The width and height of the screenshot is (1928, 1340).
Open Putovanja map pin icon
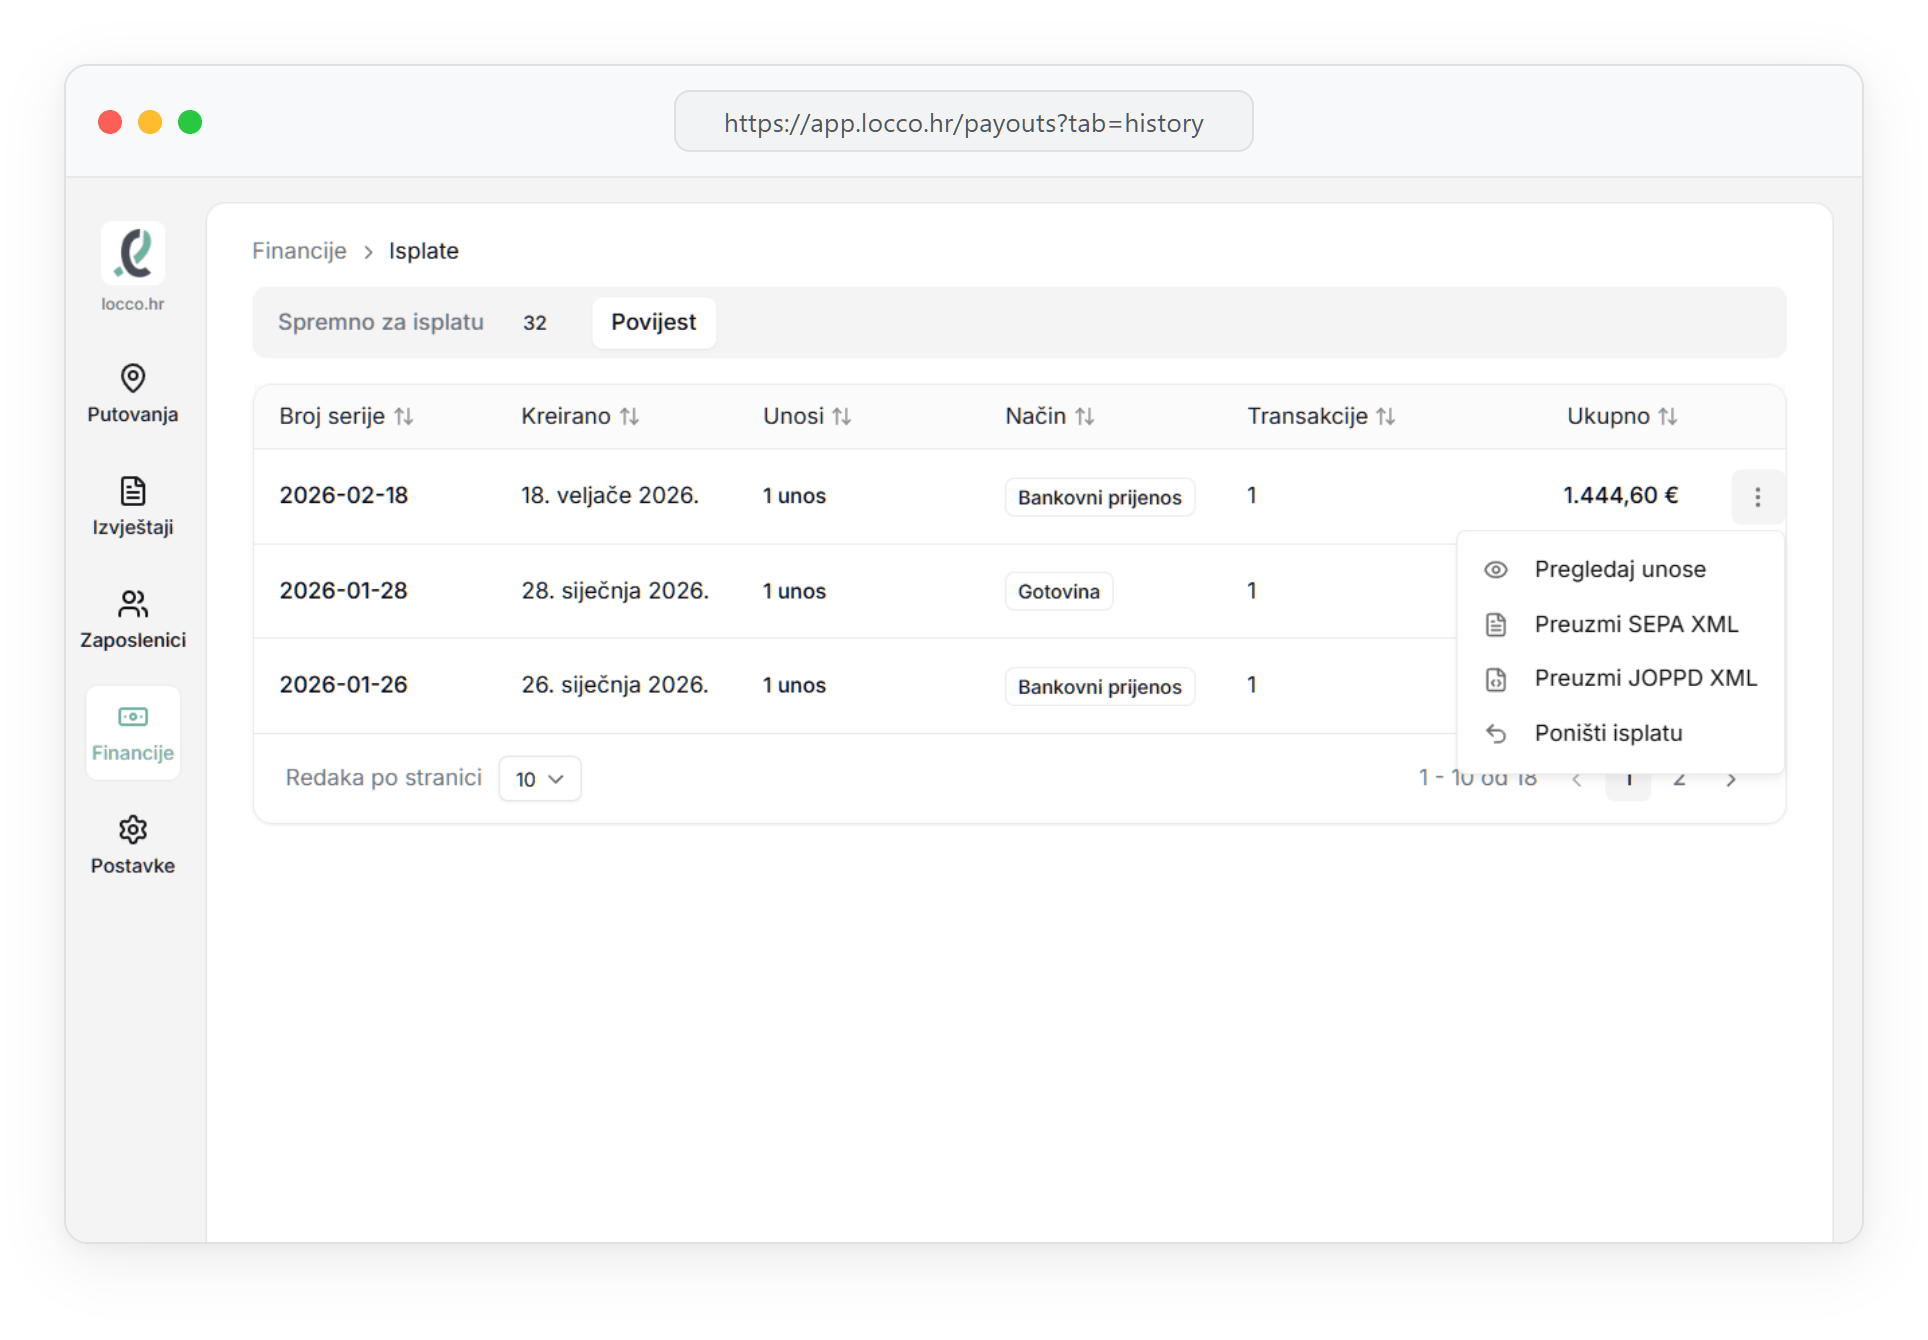click(x=133, y=378)
